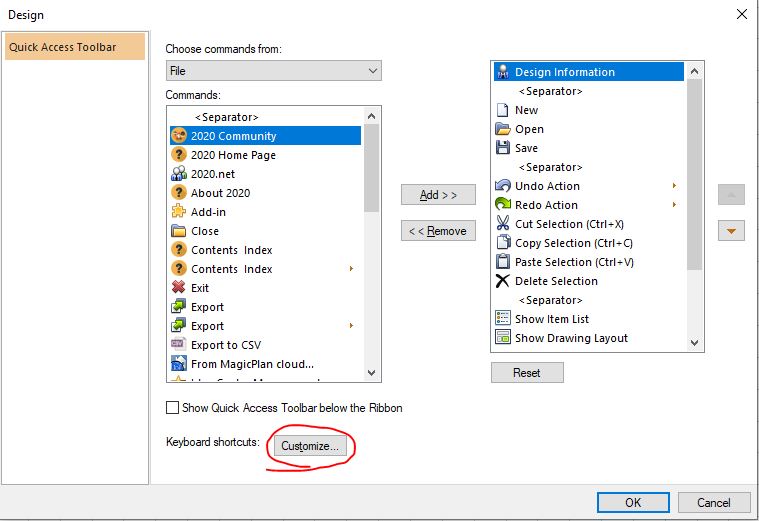Open the Choose commands from dropdown
Viewport: 759px width, 521px height.
tap(273, 71)
